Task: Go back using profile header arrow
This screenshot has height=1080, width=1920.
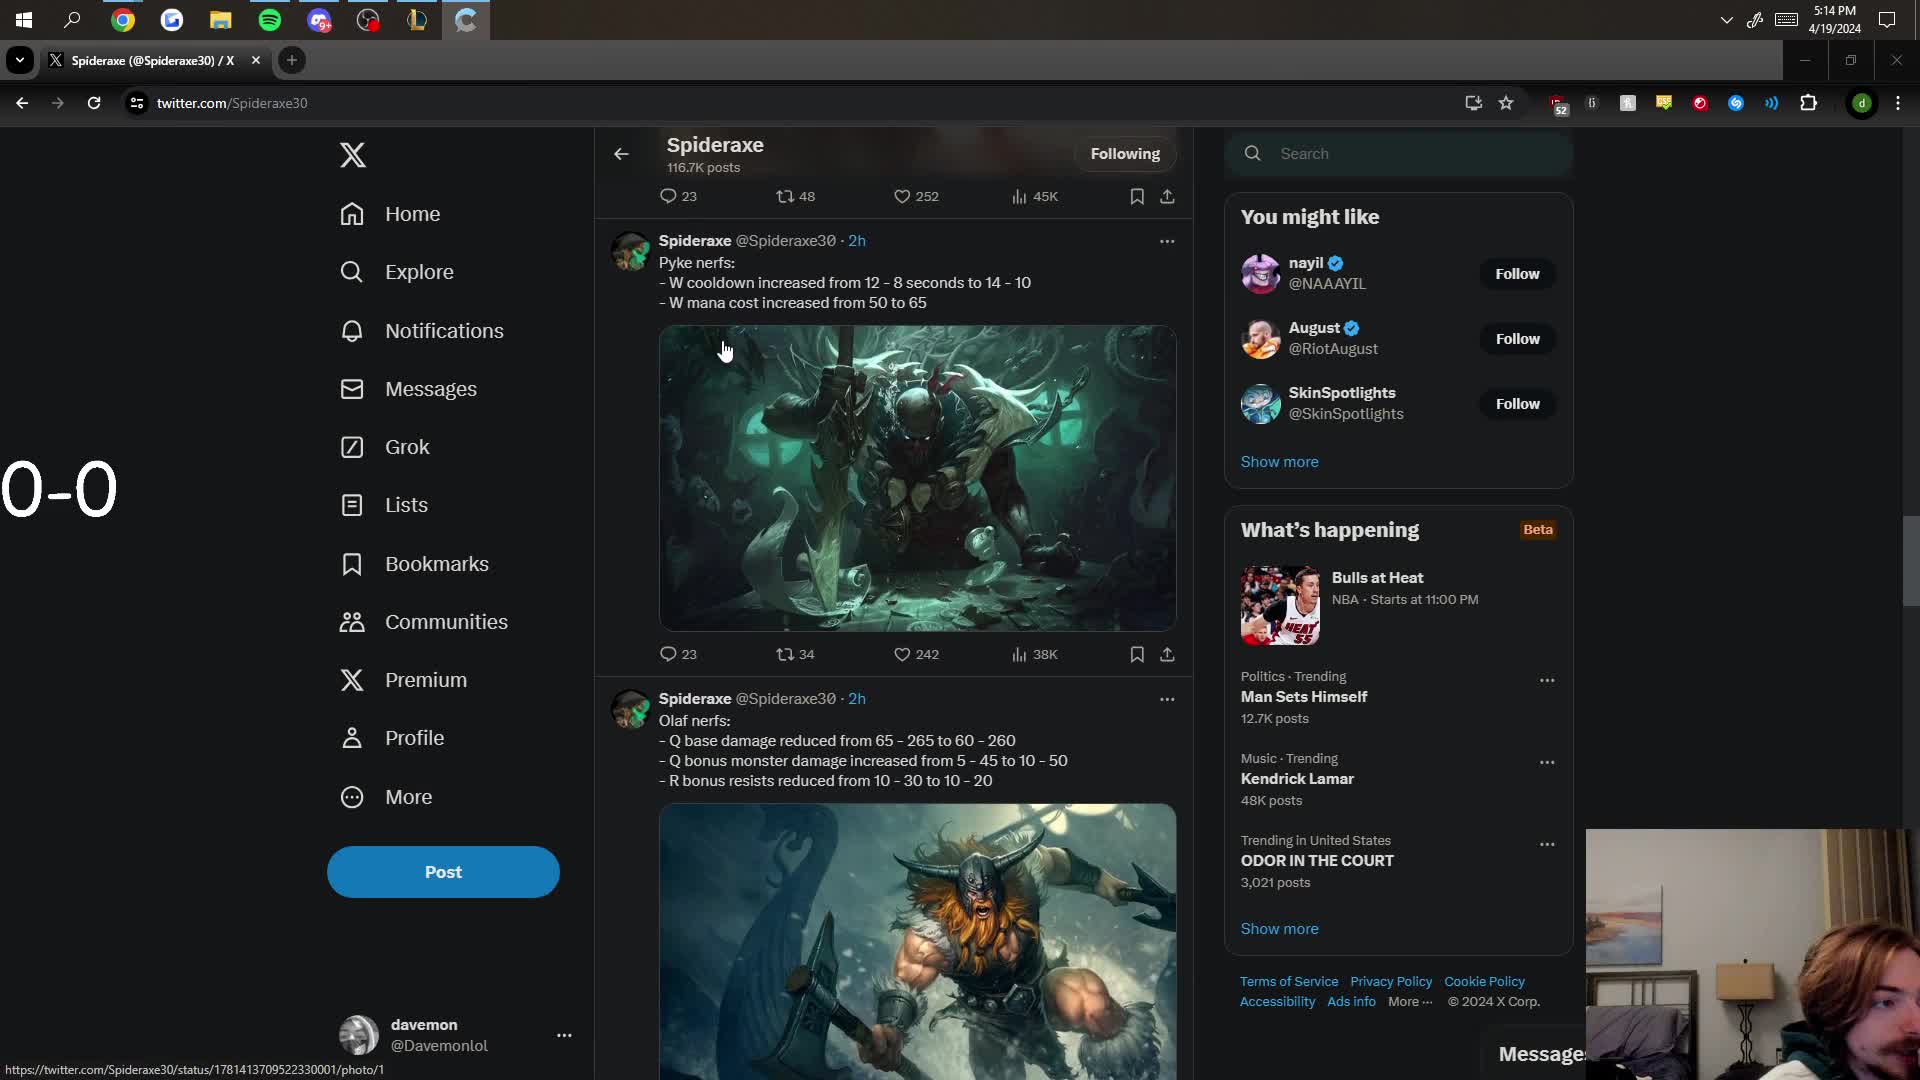Action: (621, 154)
